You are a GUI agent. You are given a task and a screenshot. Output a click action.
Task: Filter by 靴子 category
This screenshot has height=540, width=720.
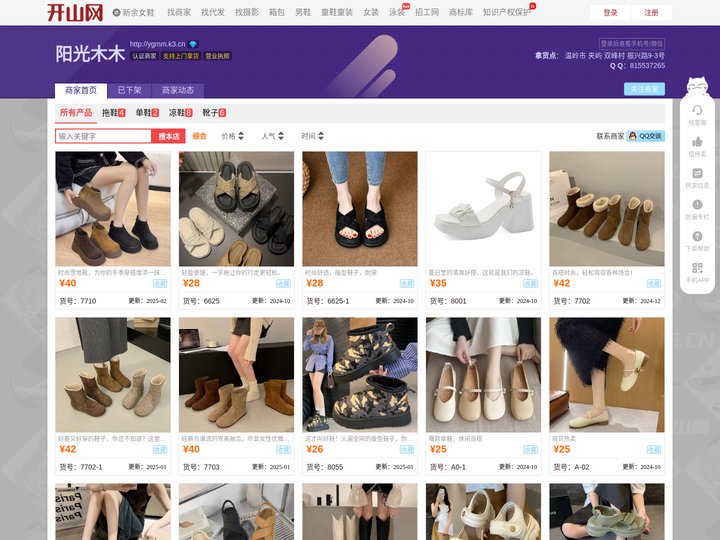[214, 112]
